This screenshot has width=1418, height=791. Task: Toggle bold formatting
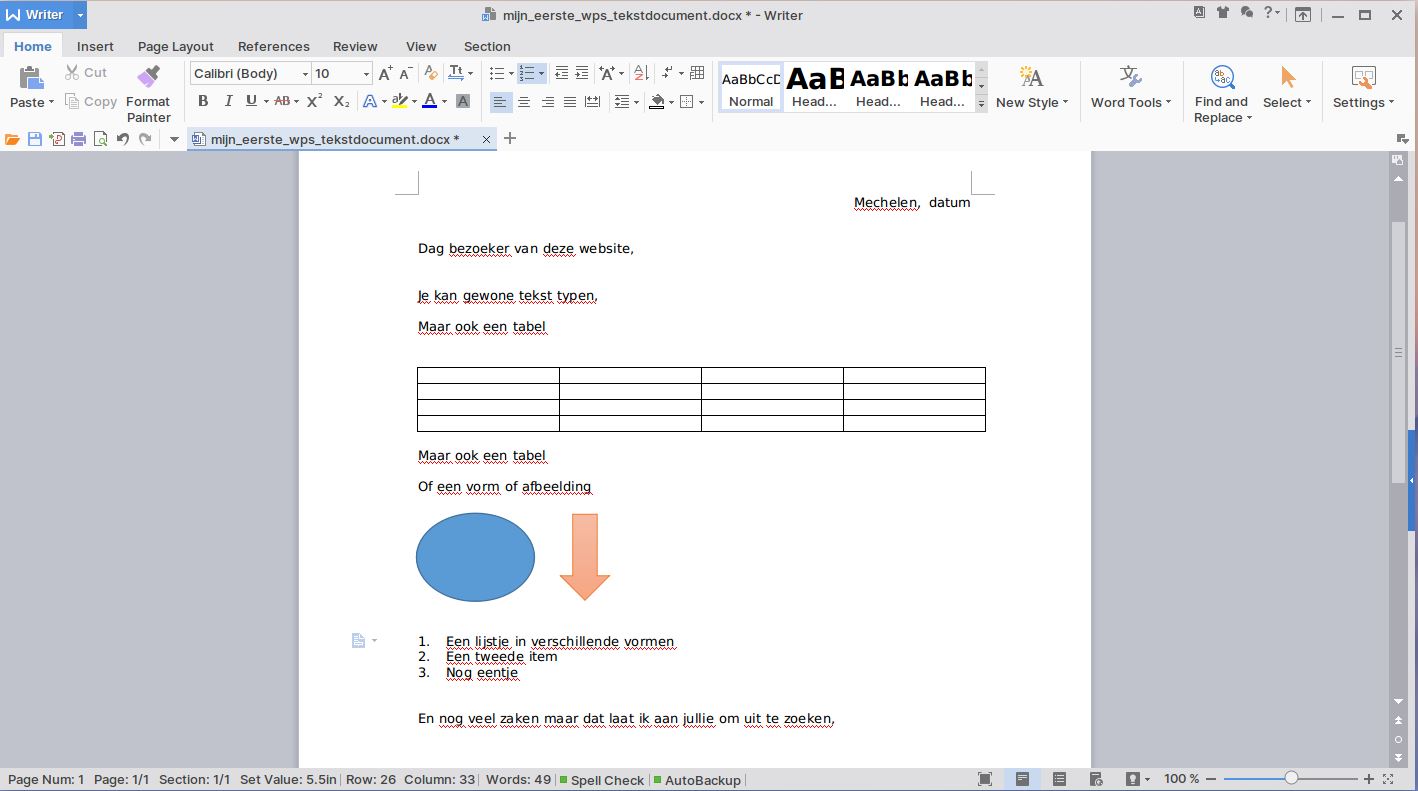203,101
